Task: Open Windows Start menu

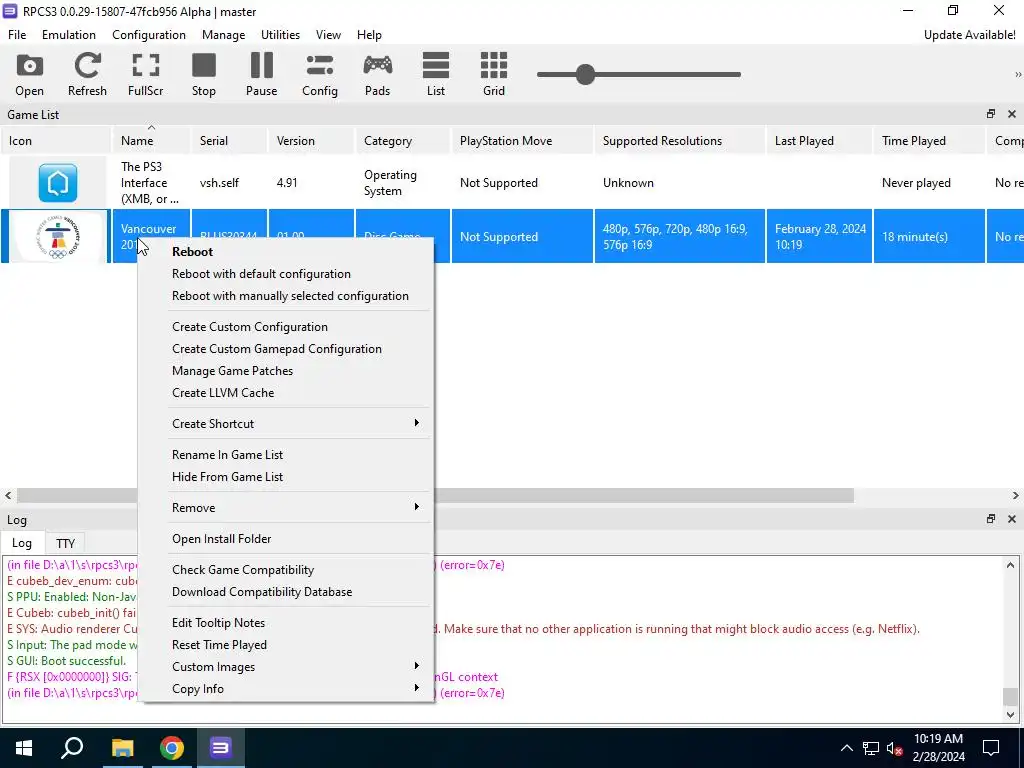Action: pos(24,748)
